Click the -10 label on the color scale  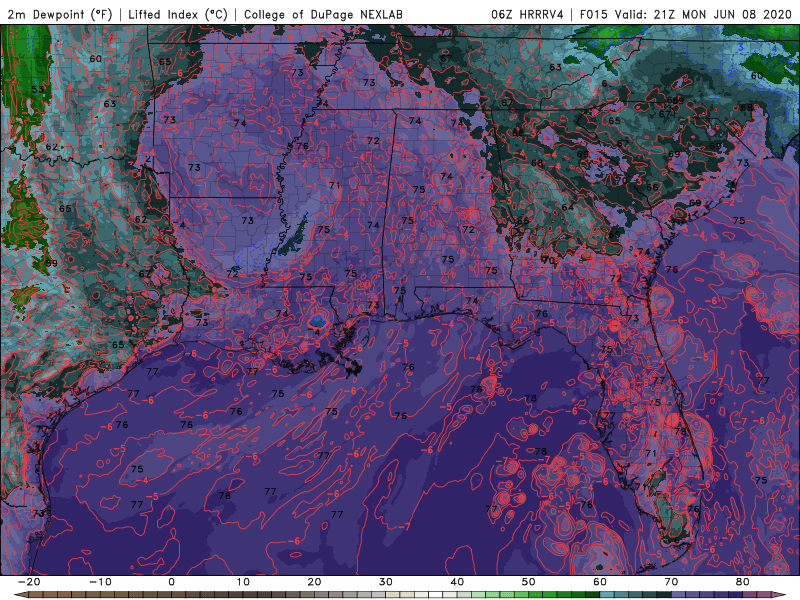point(99,582)
